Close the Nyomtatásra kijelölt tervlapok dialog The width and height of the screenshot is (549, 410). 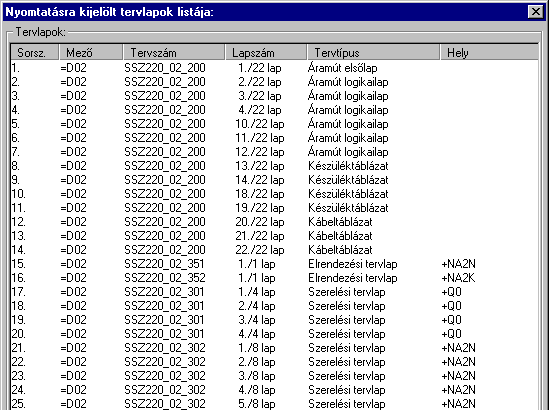pos(536,12)
